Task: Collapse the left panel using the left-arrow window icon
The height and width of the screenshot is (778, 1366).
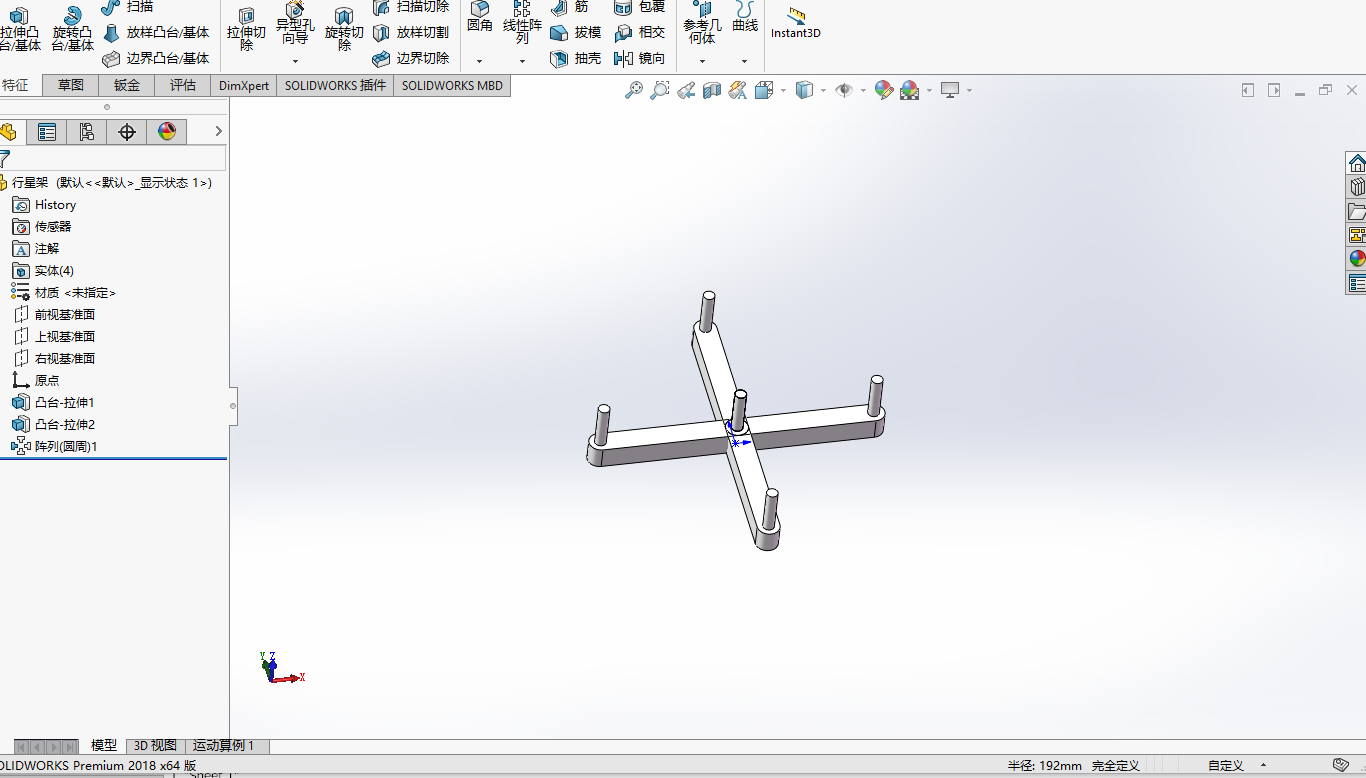Action: 1248,90
